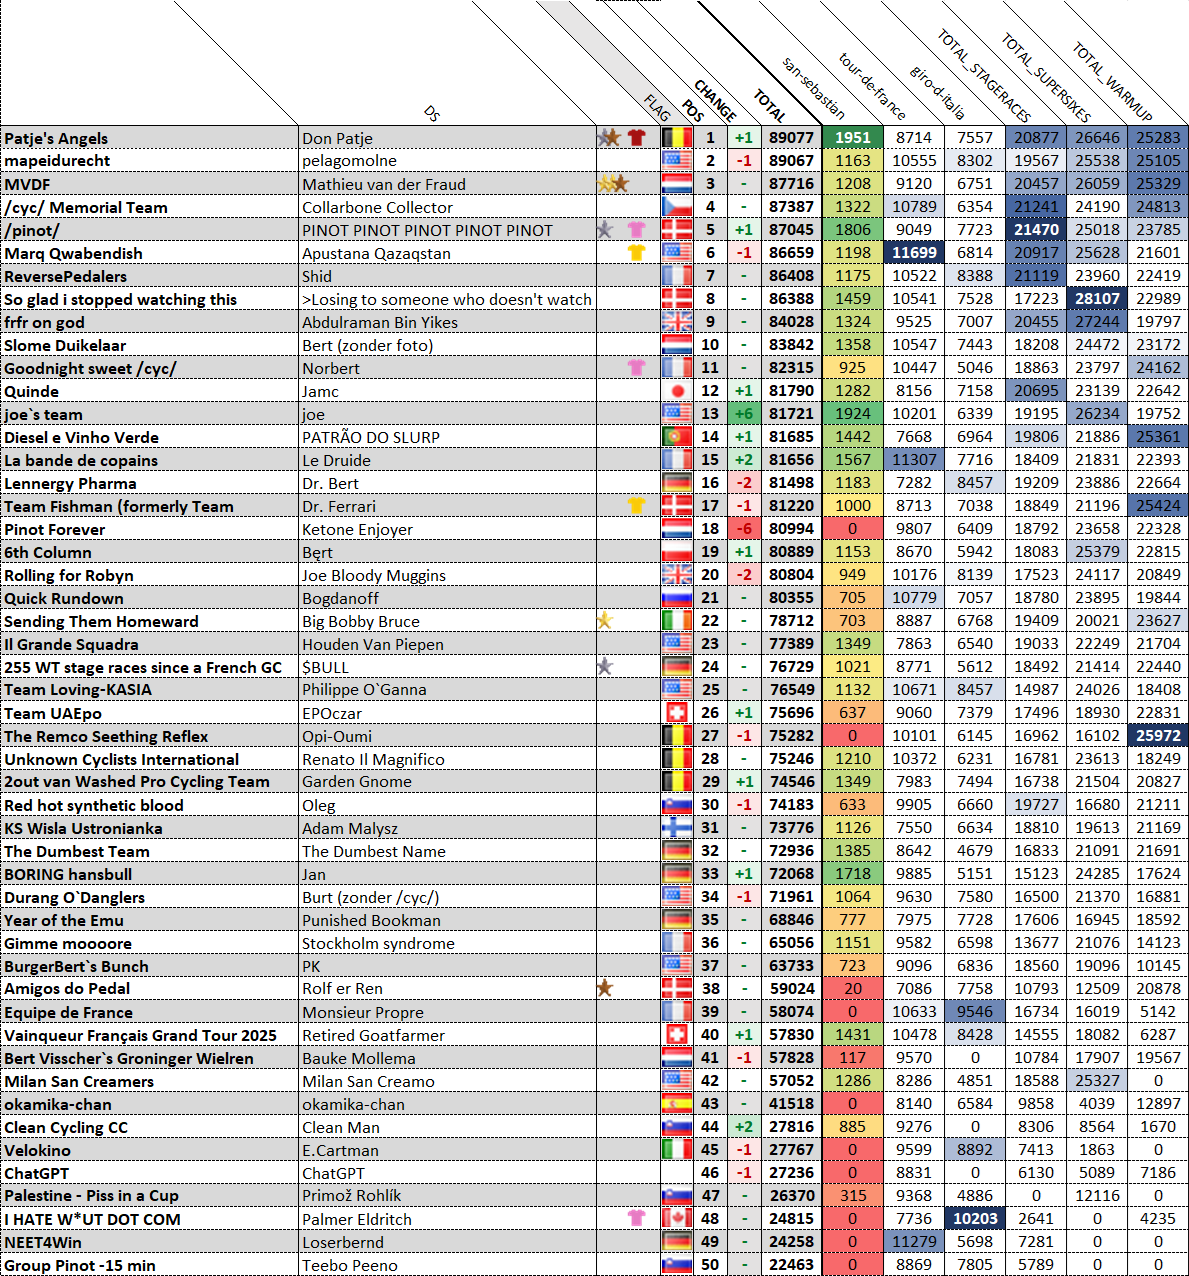Select the DS cell 'Primož Rohlík'
This screenshot has height=1276, width=1189.
click(448, 1196)
